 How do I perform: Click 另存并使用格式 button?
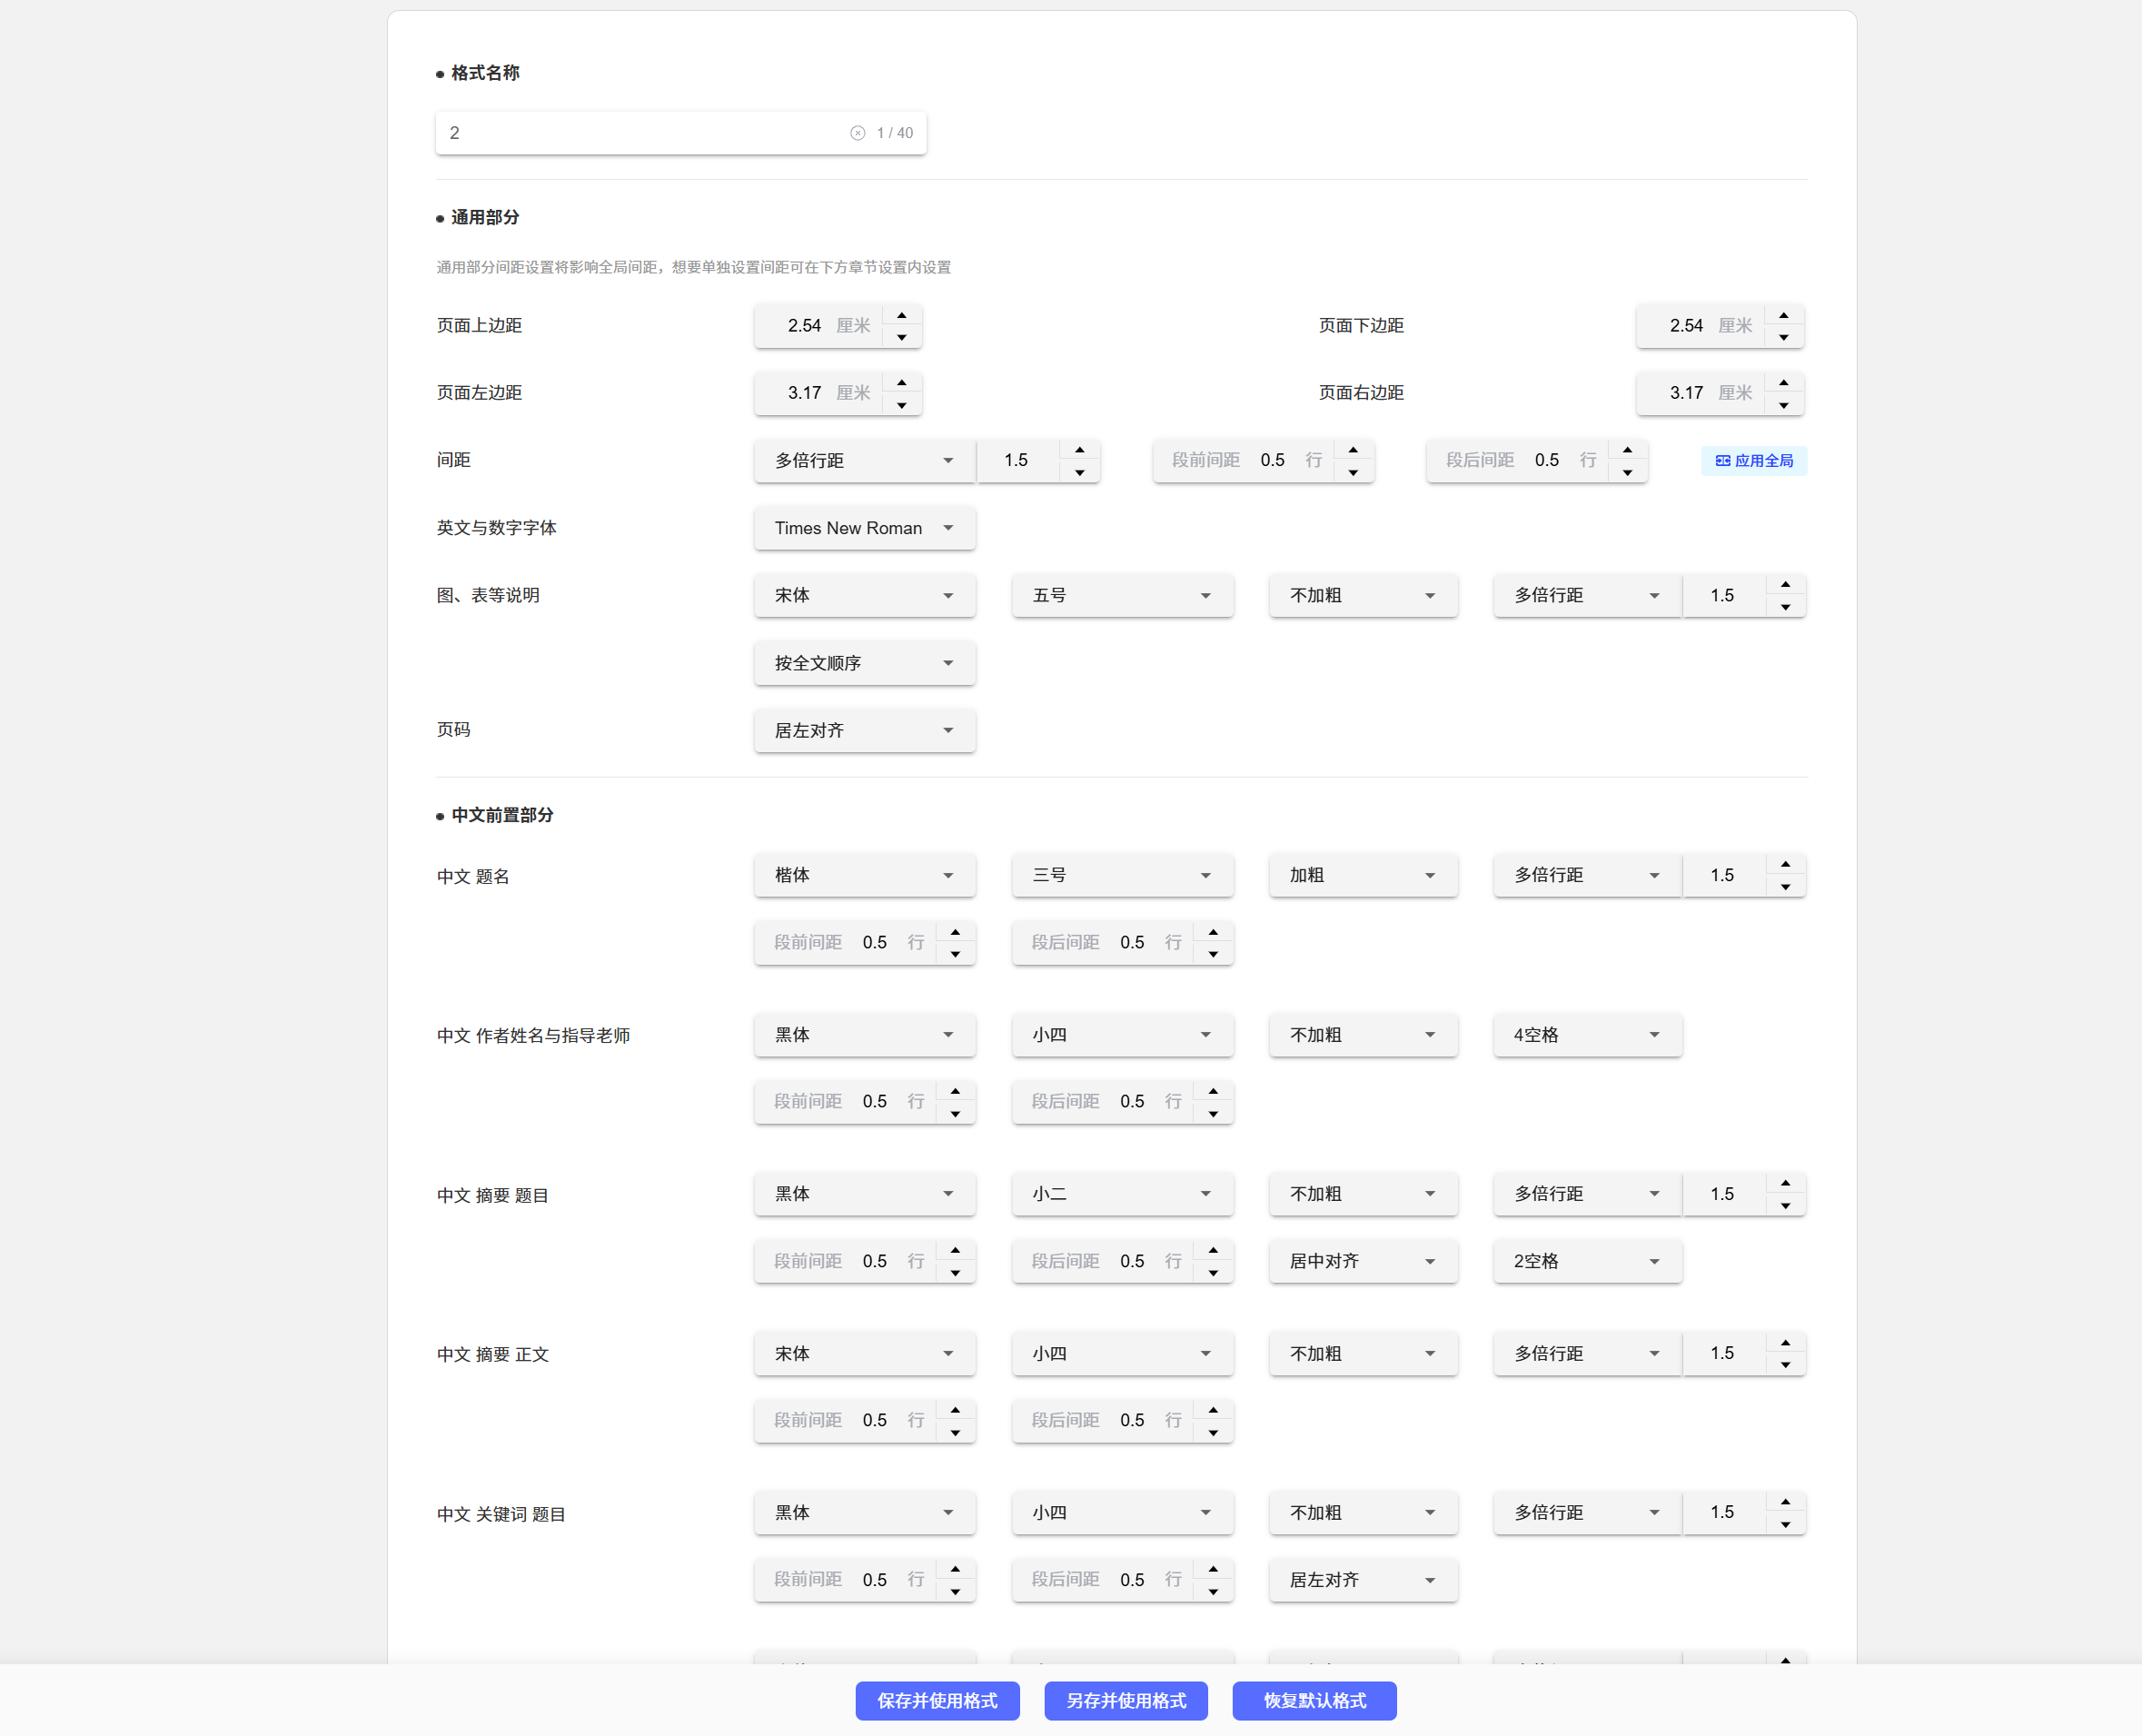pyautogui.click(x=1125, y=1701)
